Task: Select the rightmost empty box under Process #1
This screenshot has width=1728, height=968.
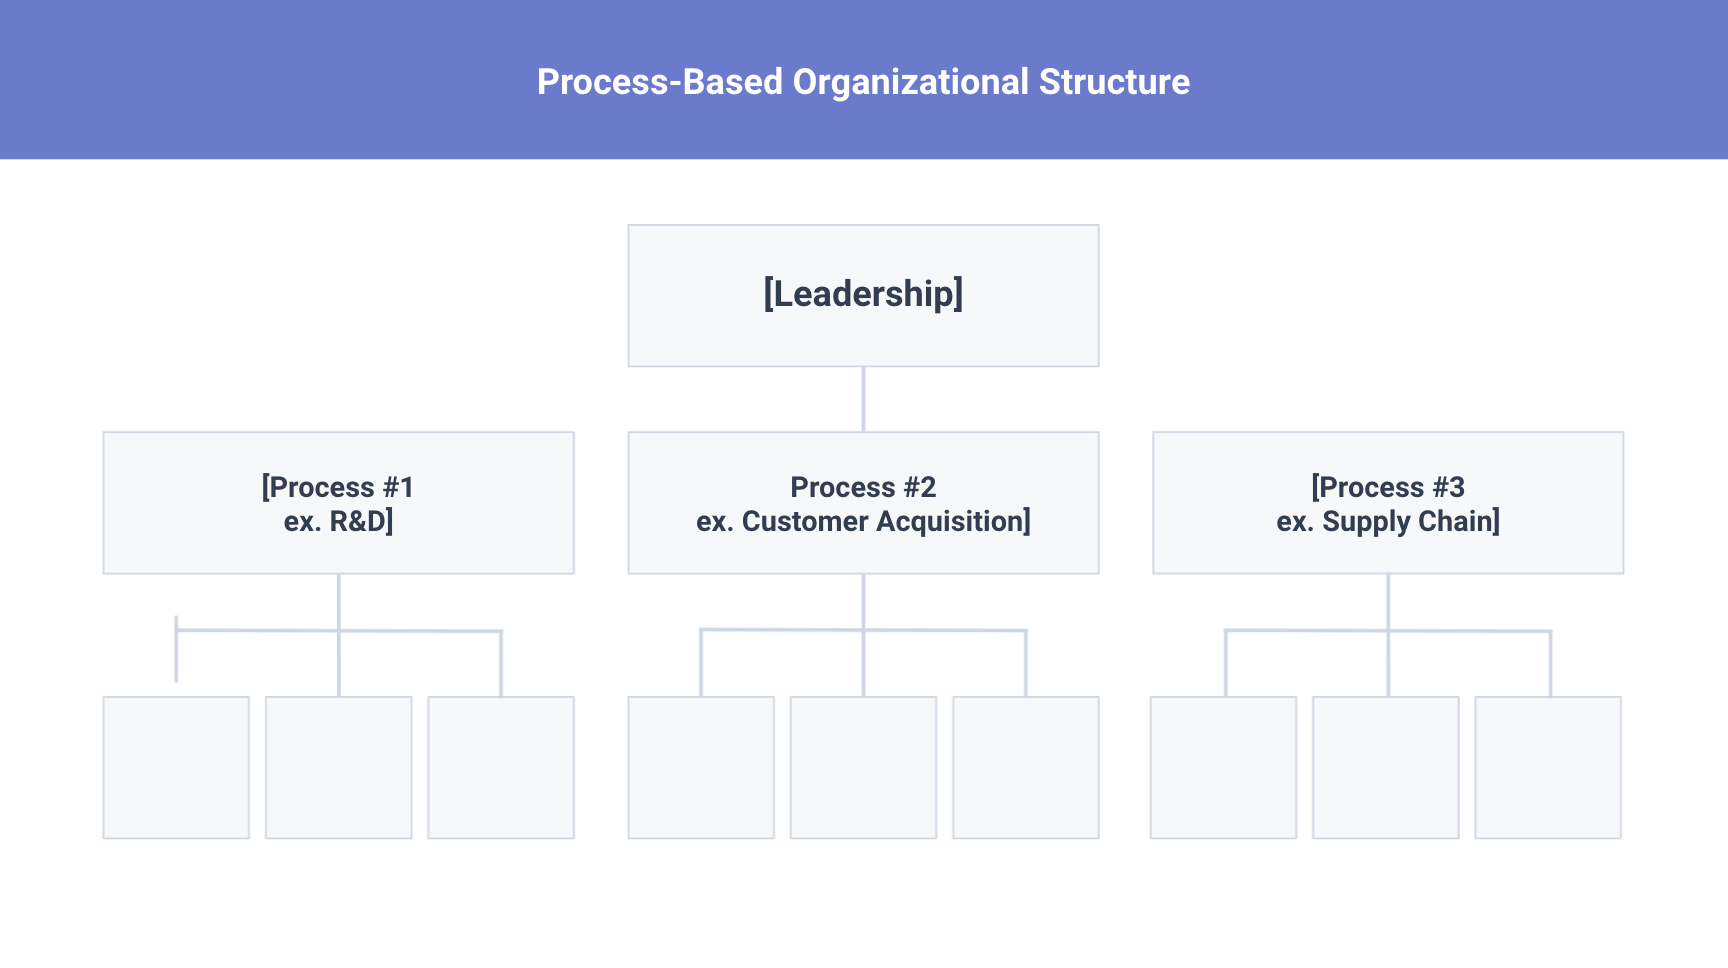Action: (x=501, y=767)
